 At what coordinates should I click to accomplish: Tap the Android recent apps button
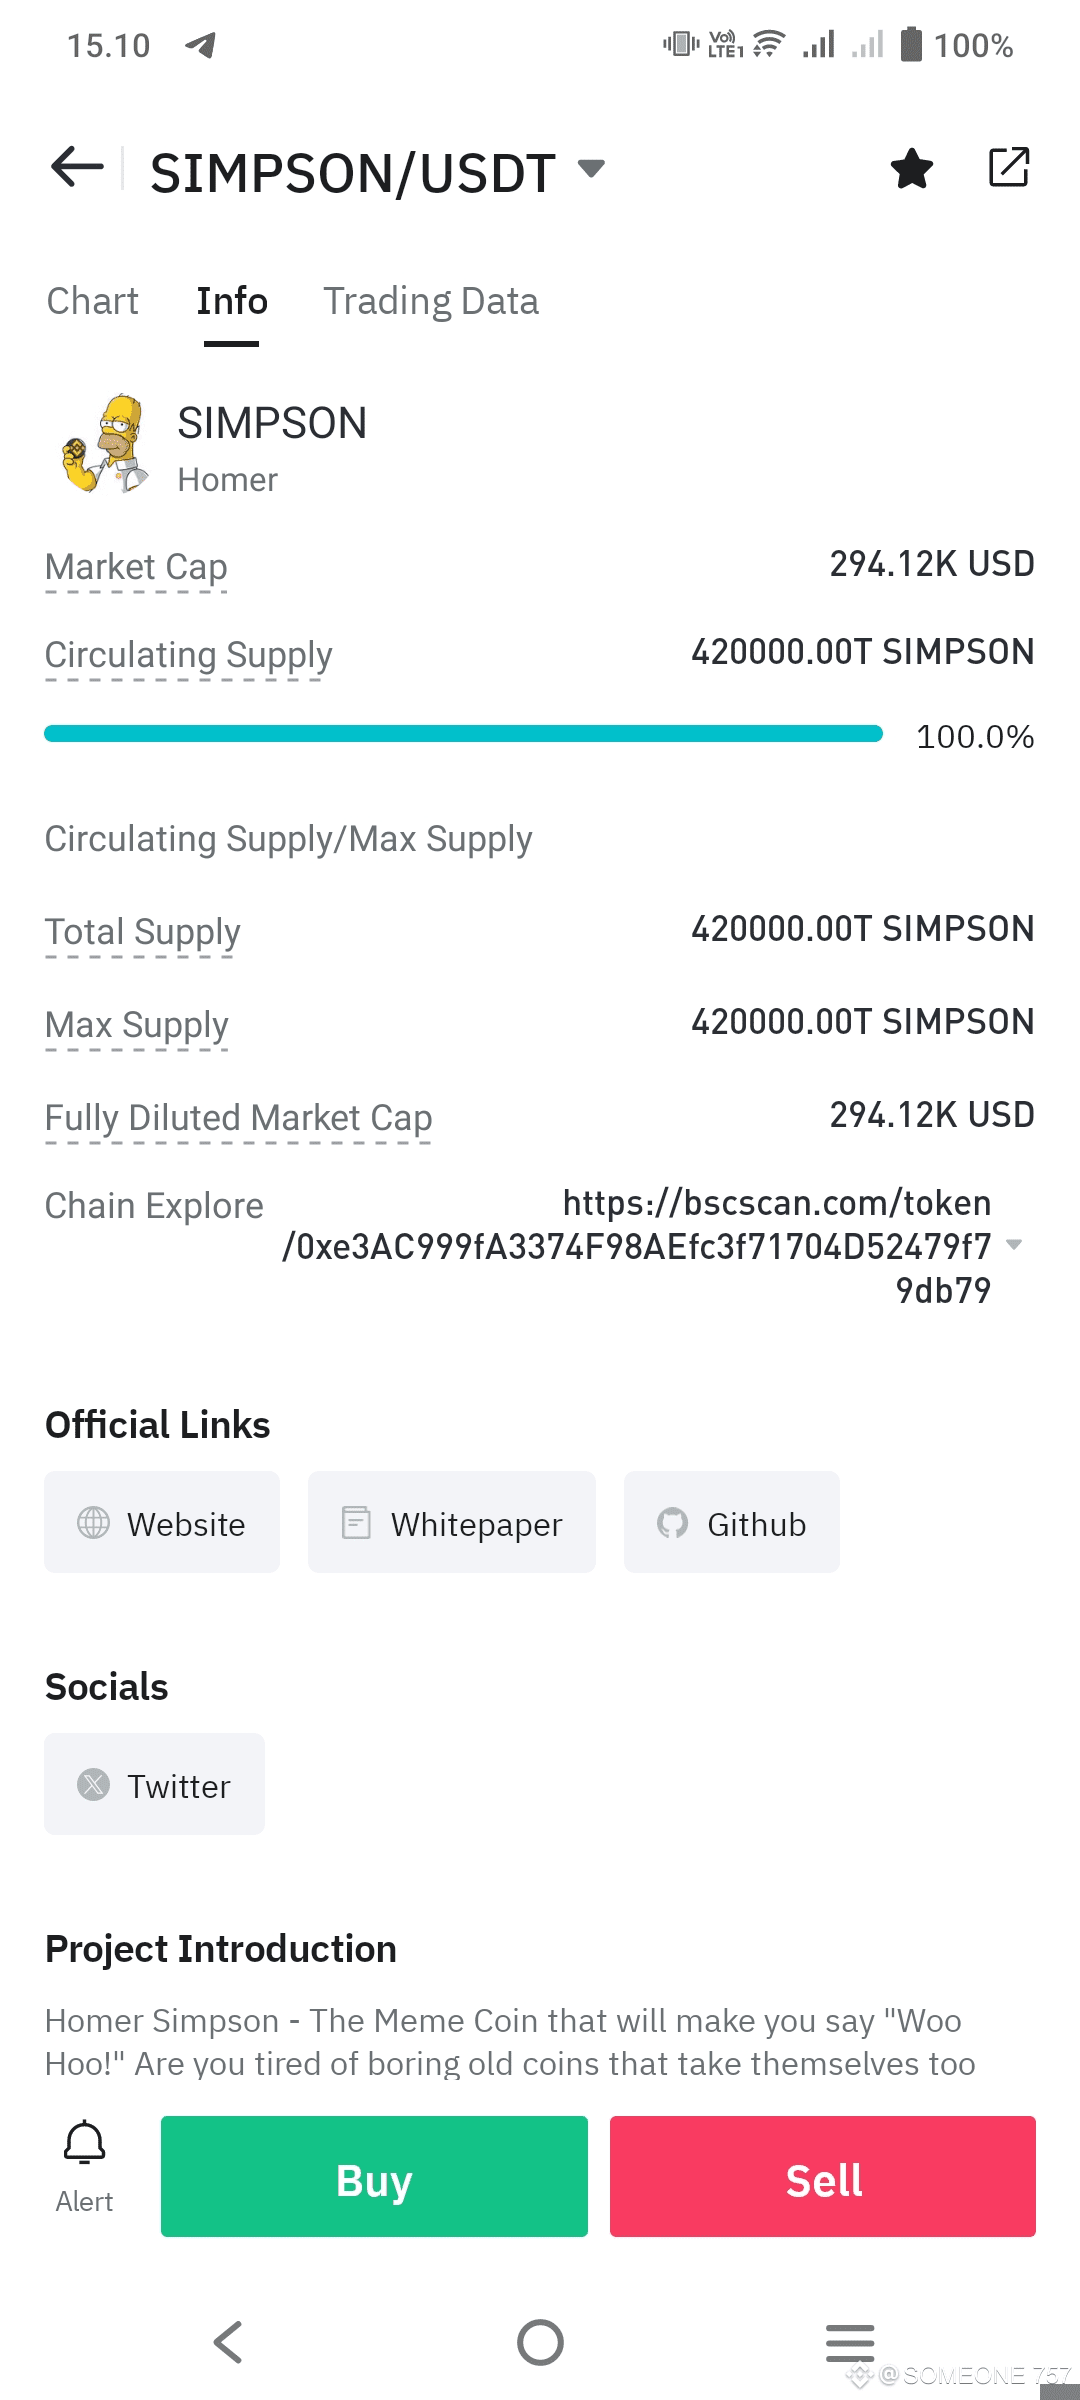click(850, 2342)
